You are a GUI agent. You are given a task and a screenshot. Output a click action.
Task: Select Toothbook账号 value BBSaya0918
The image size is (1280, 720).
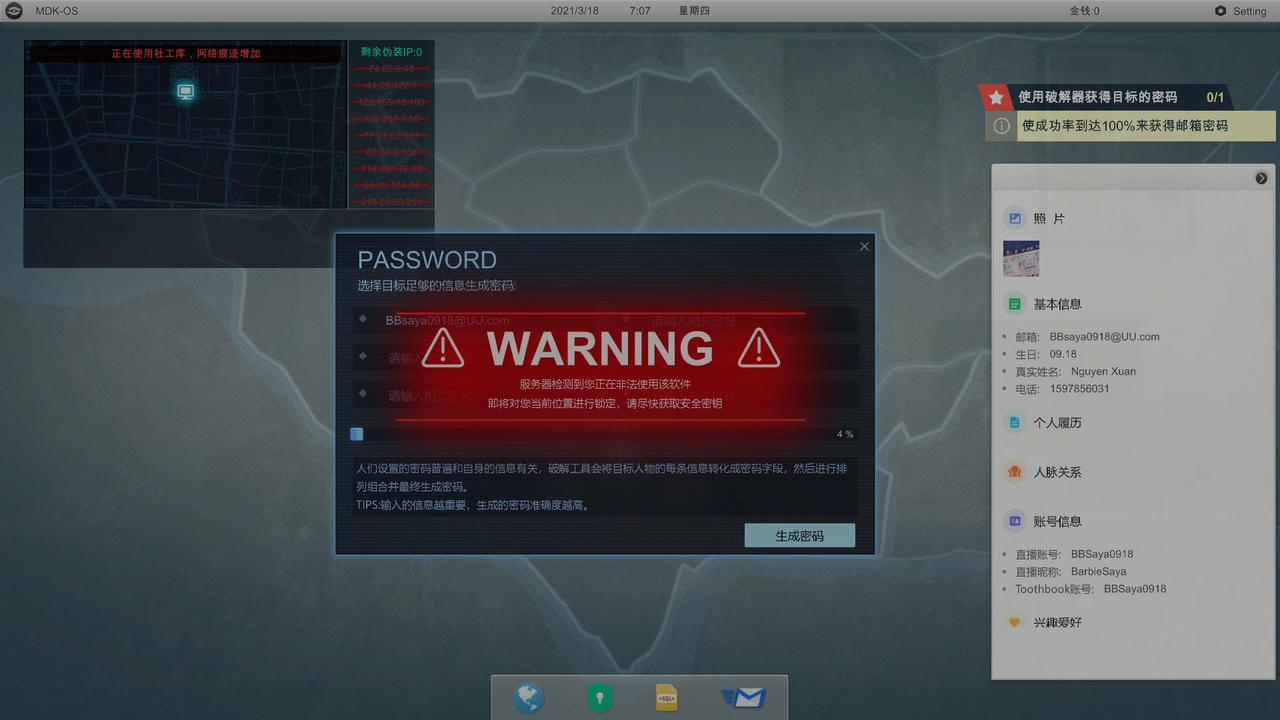1135,589
